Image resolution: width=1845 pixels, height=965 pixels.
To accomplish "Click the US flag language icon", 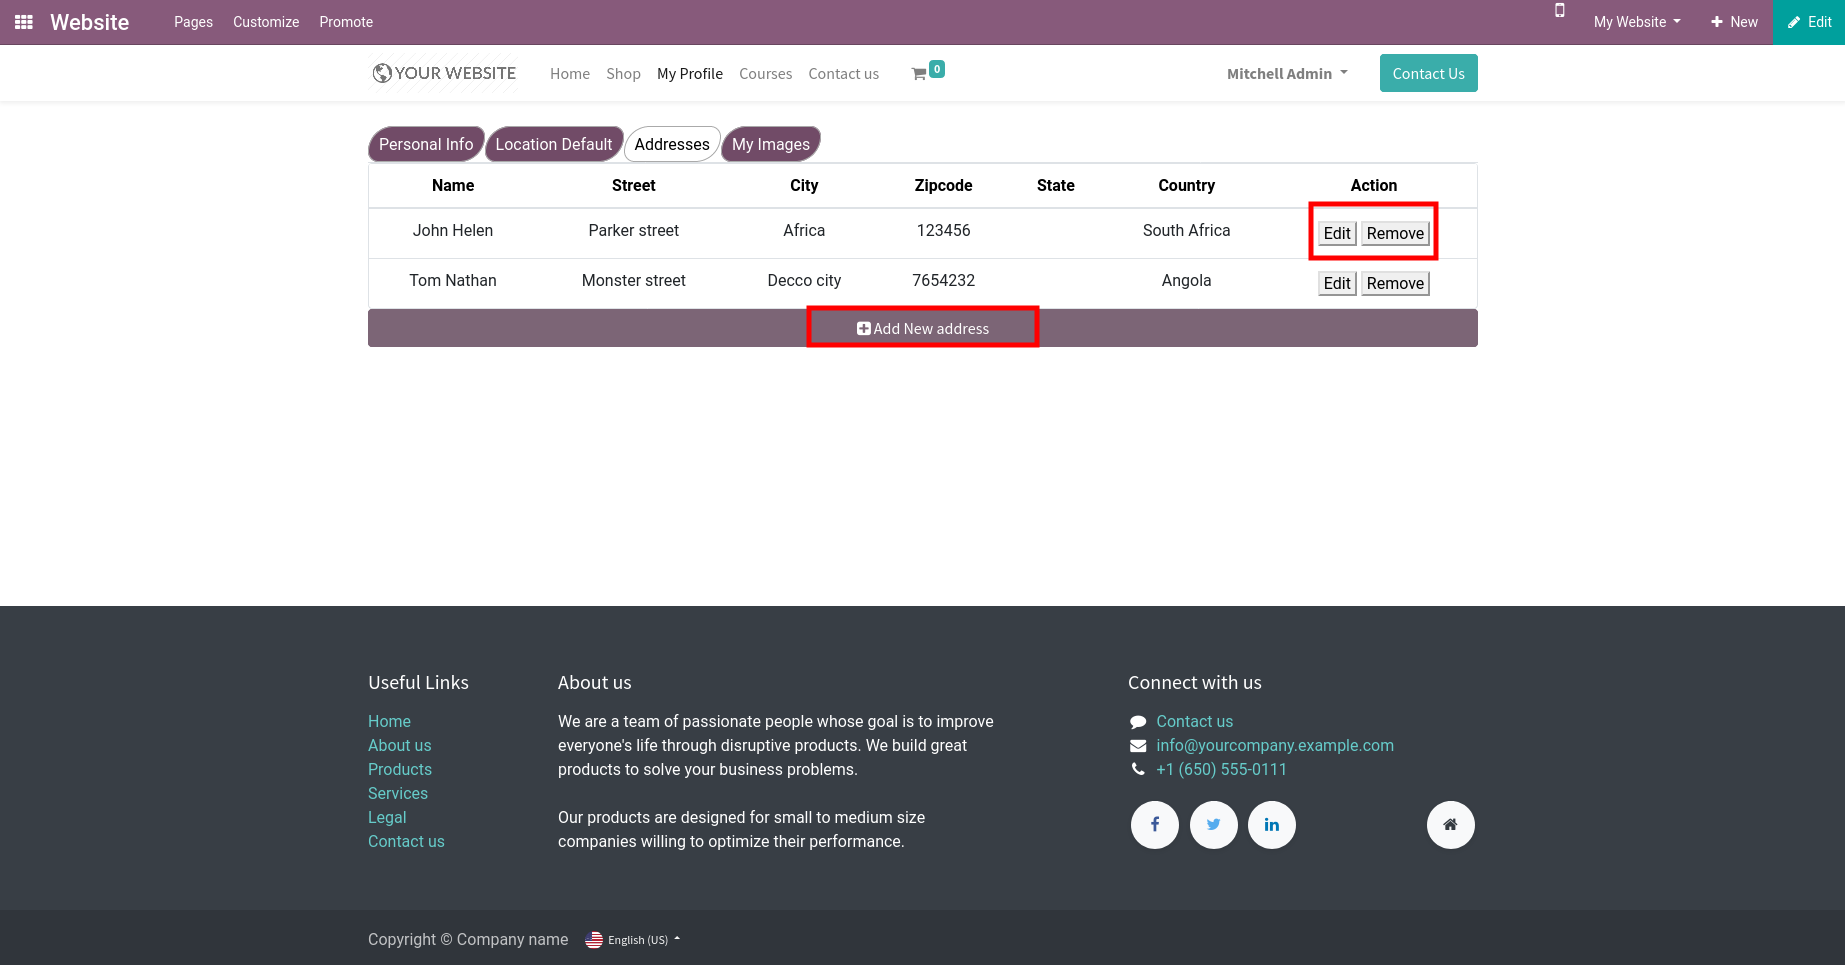I will point(594,940).
